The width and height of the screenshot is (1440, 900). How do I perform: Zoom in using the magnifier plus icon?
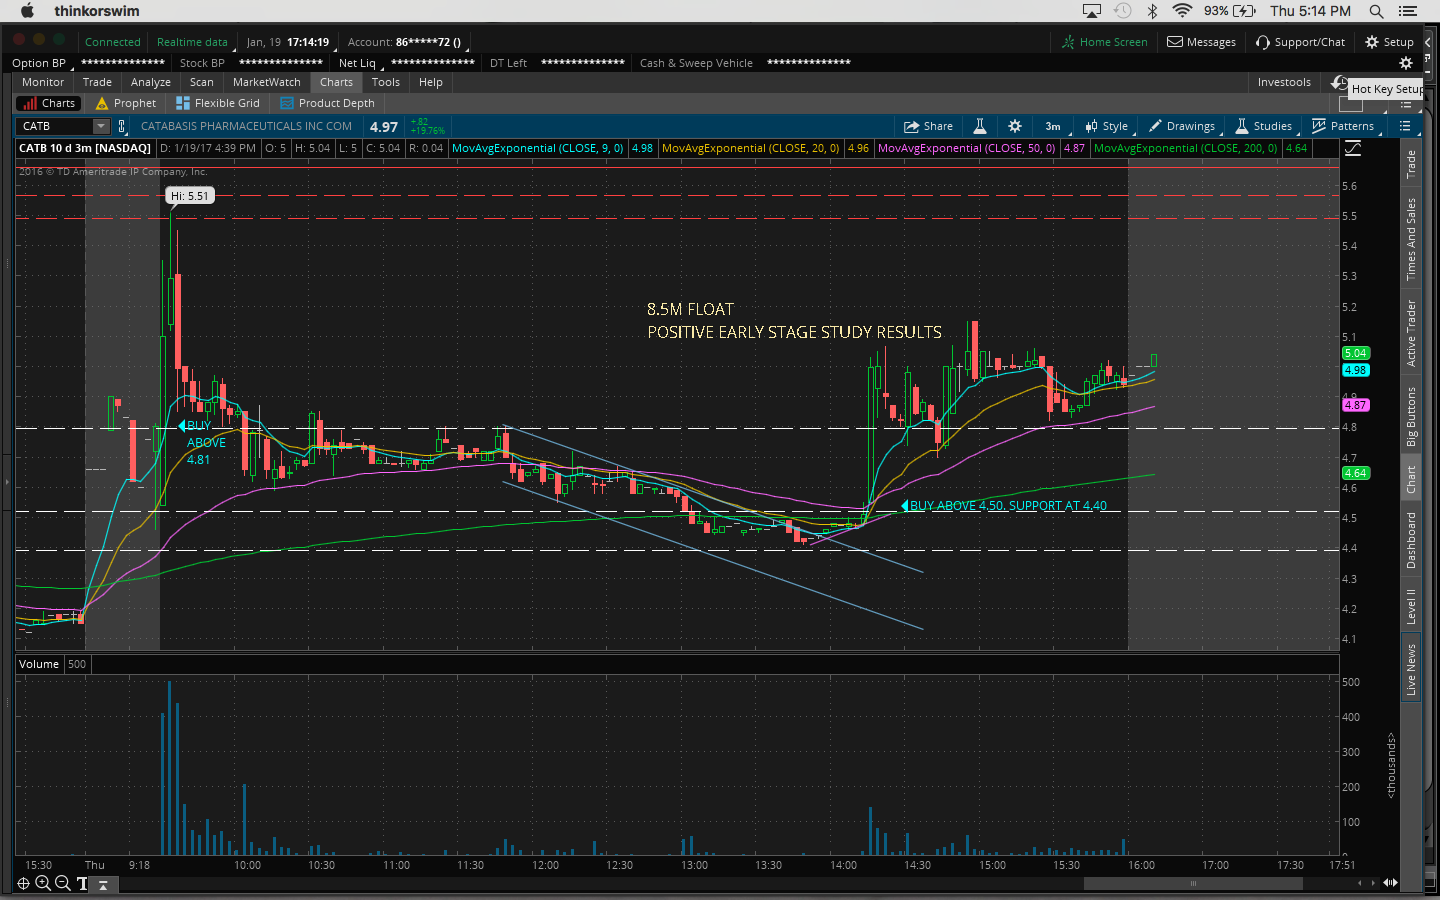[43, 883]
